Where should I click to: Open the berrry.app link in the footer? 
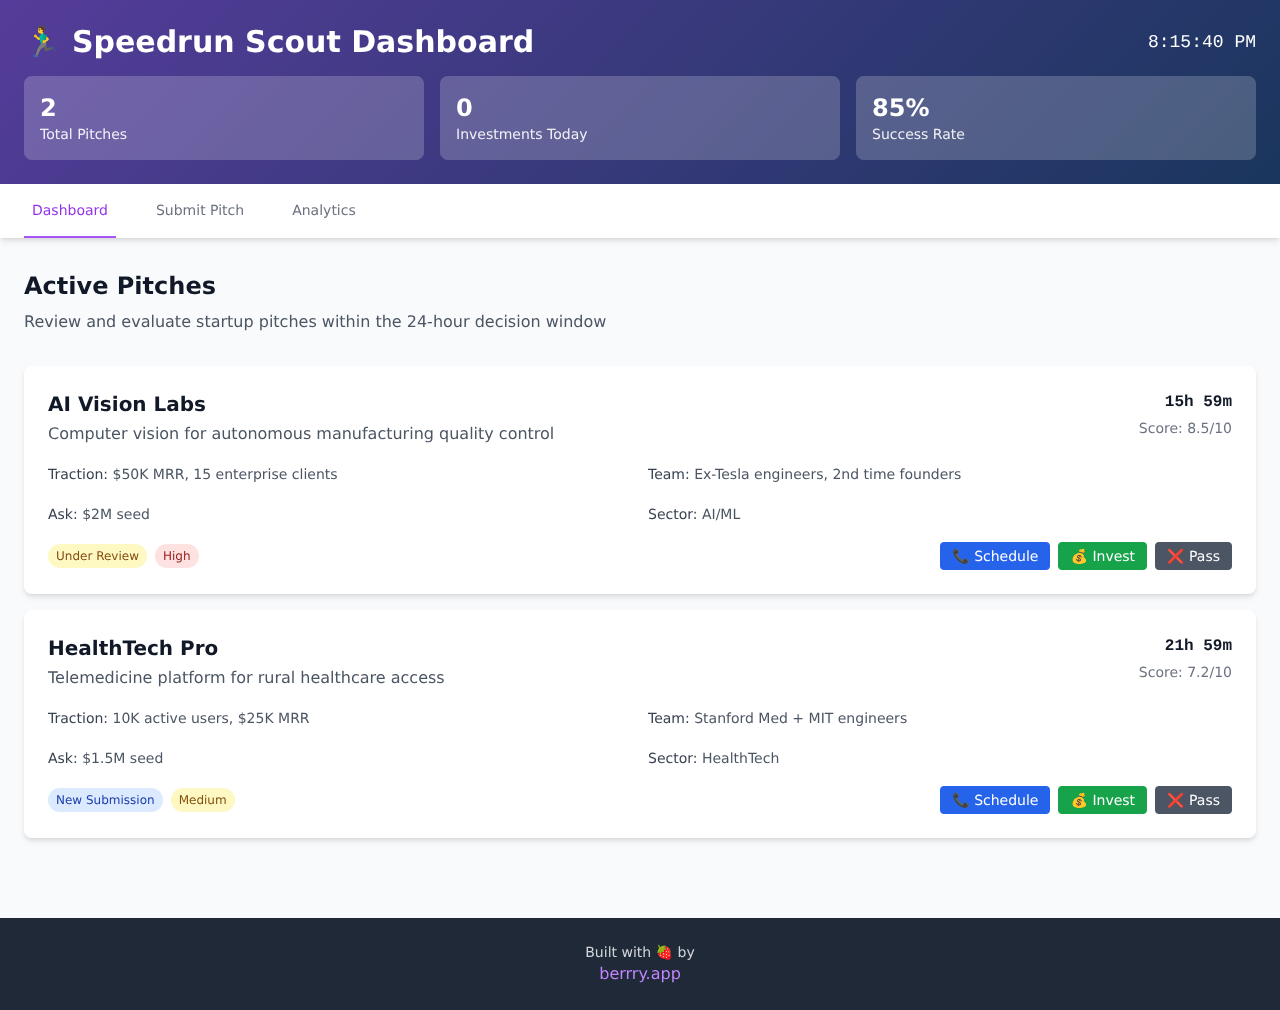coord(640,972)
